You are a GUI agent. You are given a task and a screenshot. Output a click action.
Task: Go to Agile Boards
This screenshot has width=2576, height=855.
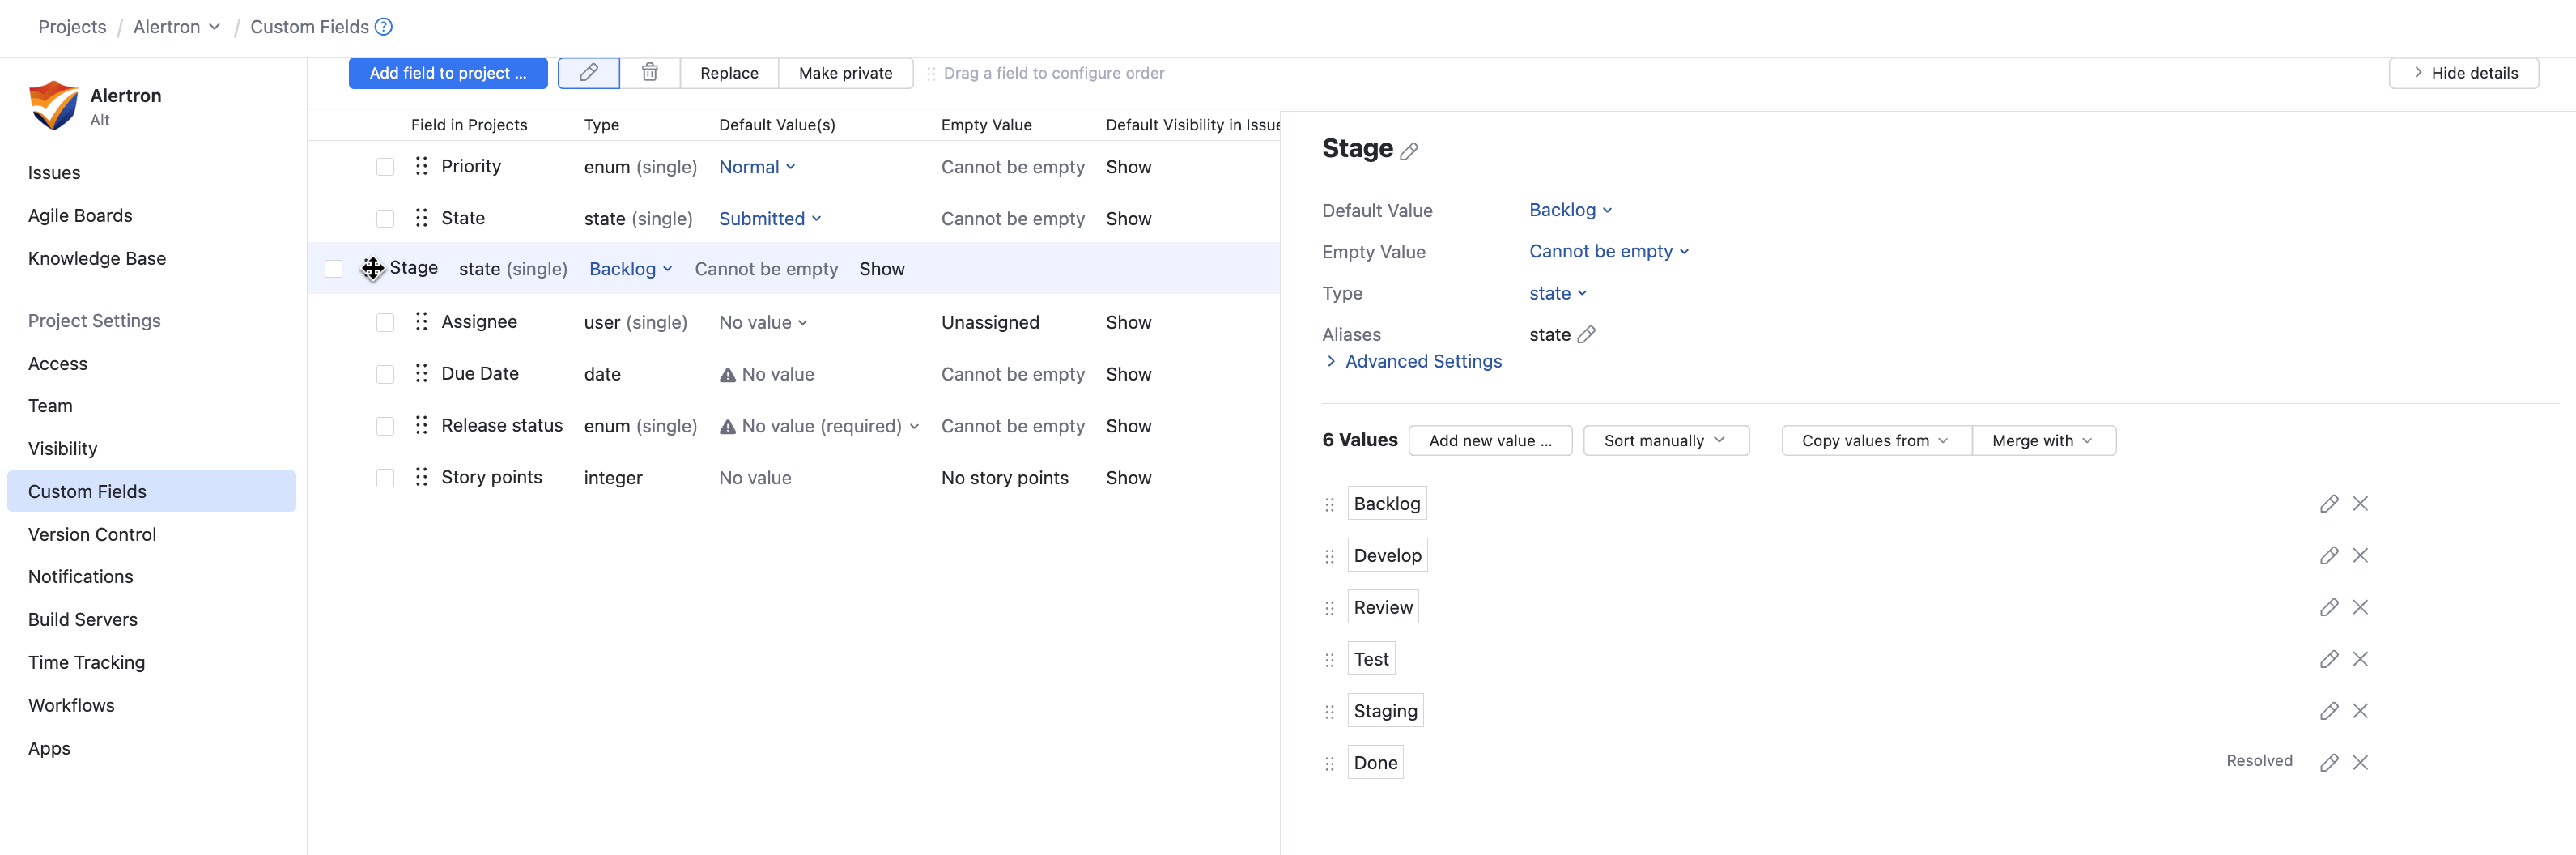[x=80, y=216]
